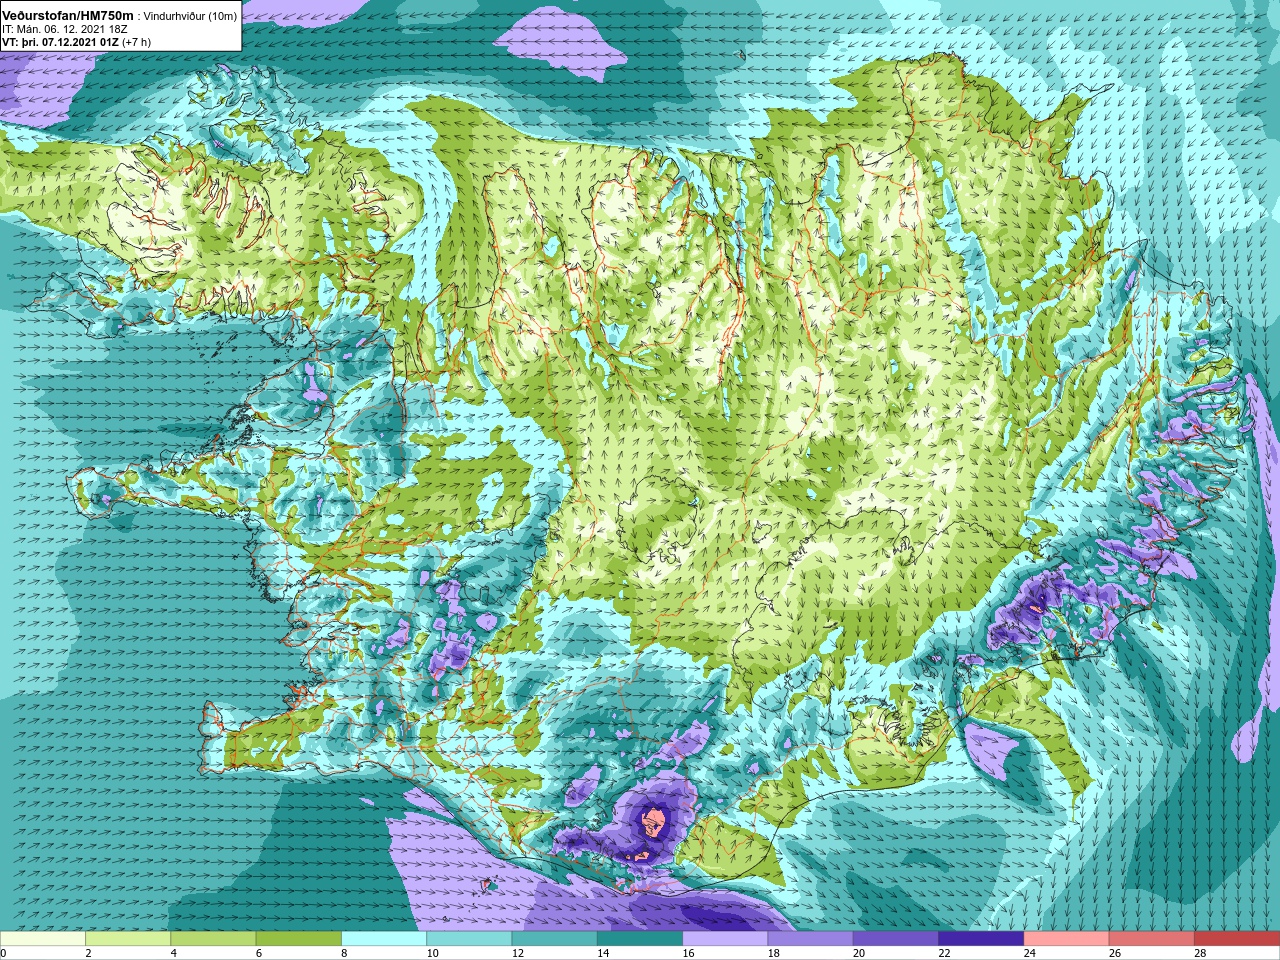Click the legend scale number 6
Viewport: 1280px width, 960px height.
(x=258, y=953)
